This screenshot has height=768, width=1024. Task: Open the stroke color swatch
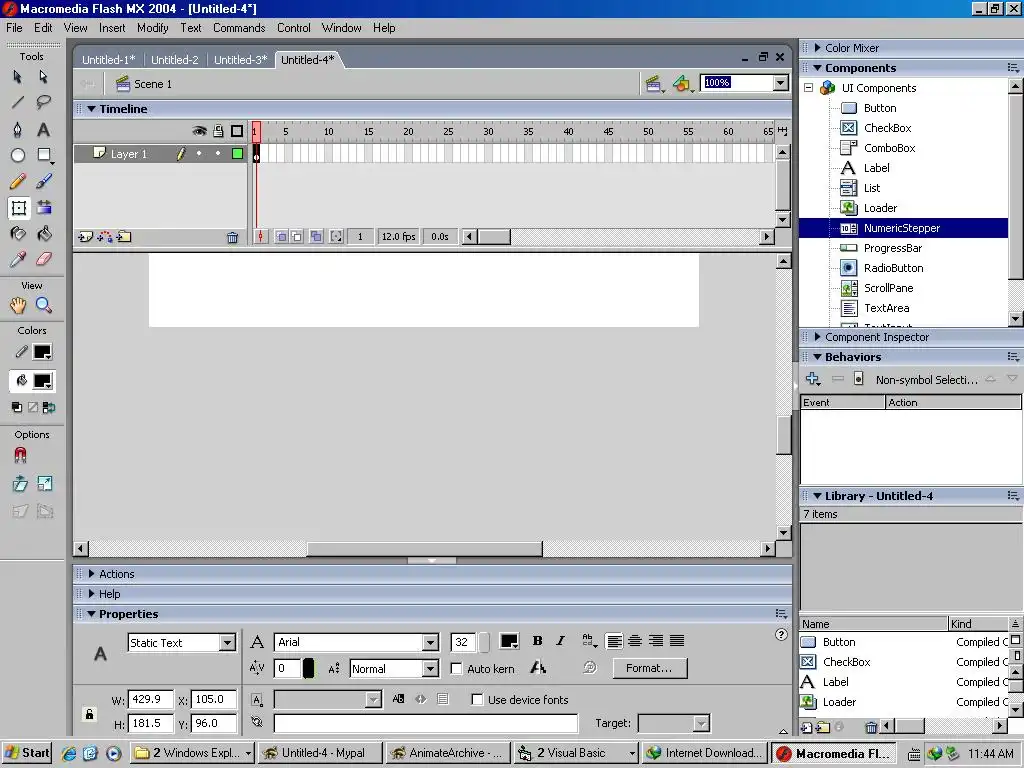(42, 352)
